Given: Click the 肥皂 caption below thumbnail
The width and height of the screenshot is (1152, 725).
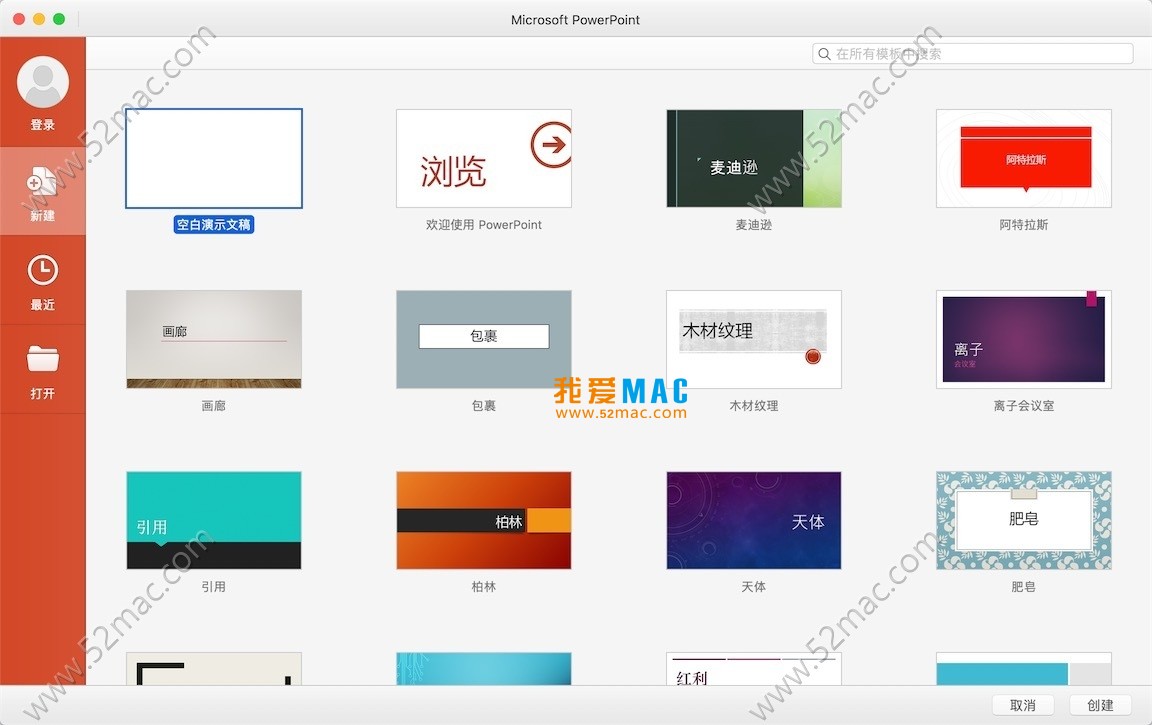Looking at the screenshot, I should (1023, 586).
